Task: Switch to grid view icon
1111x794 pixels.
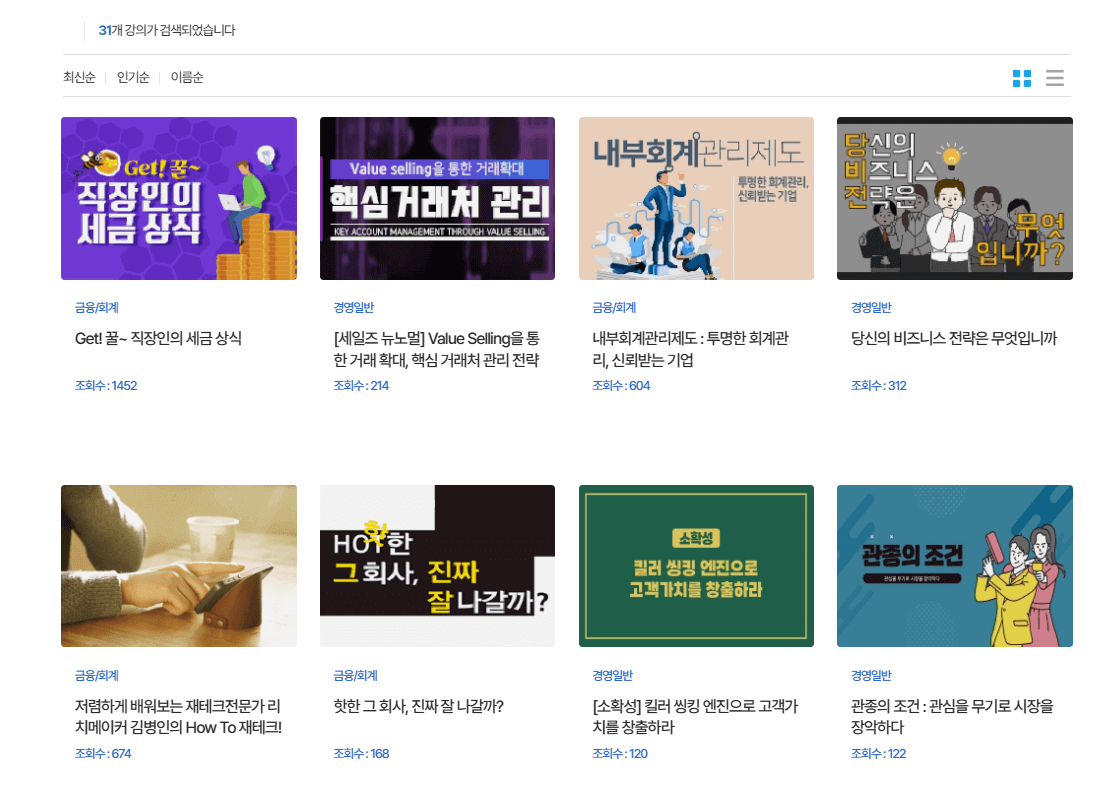Action: [1022, 78]
